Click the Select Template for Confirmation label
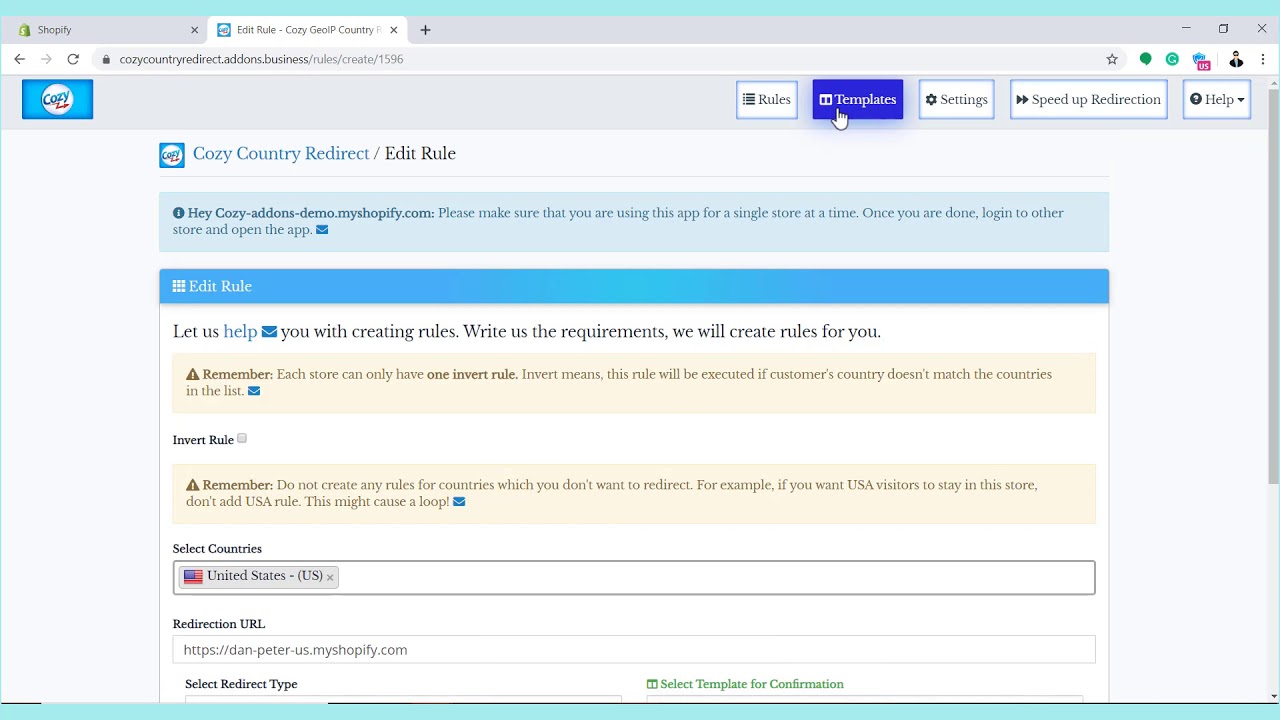The height and width of the screenshot is (720, 1280). pos(745,684)
